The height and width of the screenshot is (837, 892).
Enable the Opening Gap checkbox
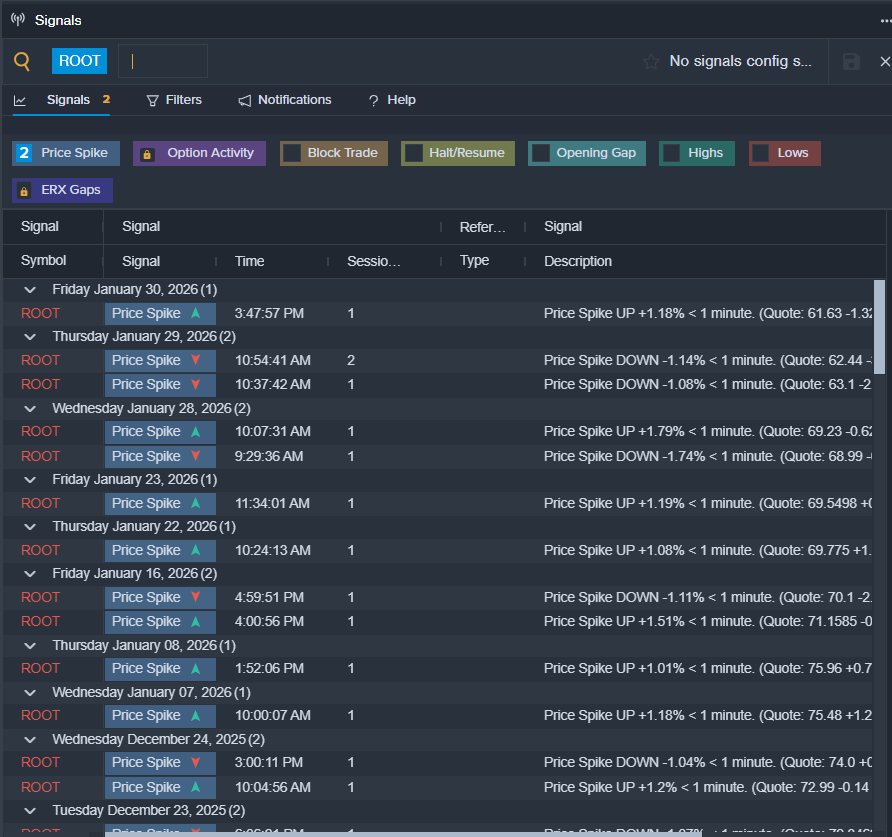click(x=541, y=153)
